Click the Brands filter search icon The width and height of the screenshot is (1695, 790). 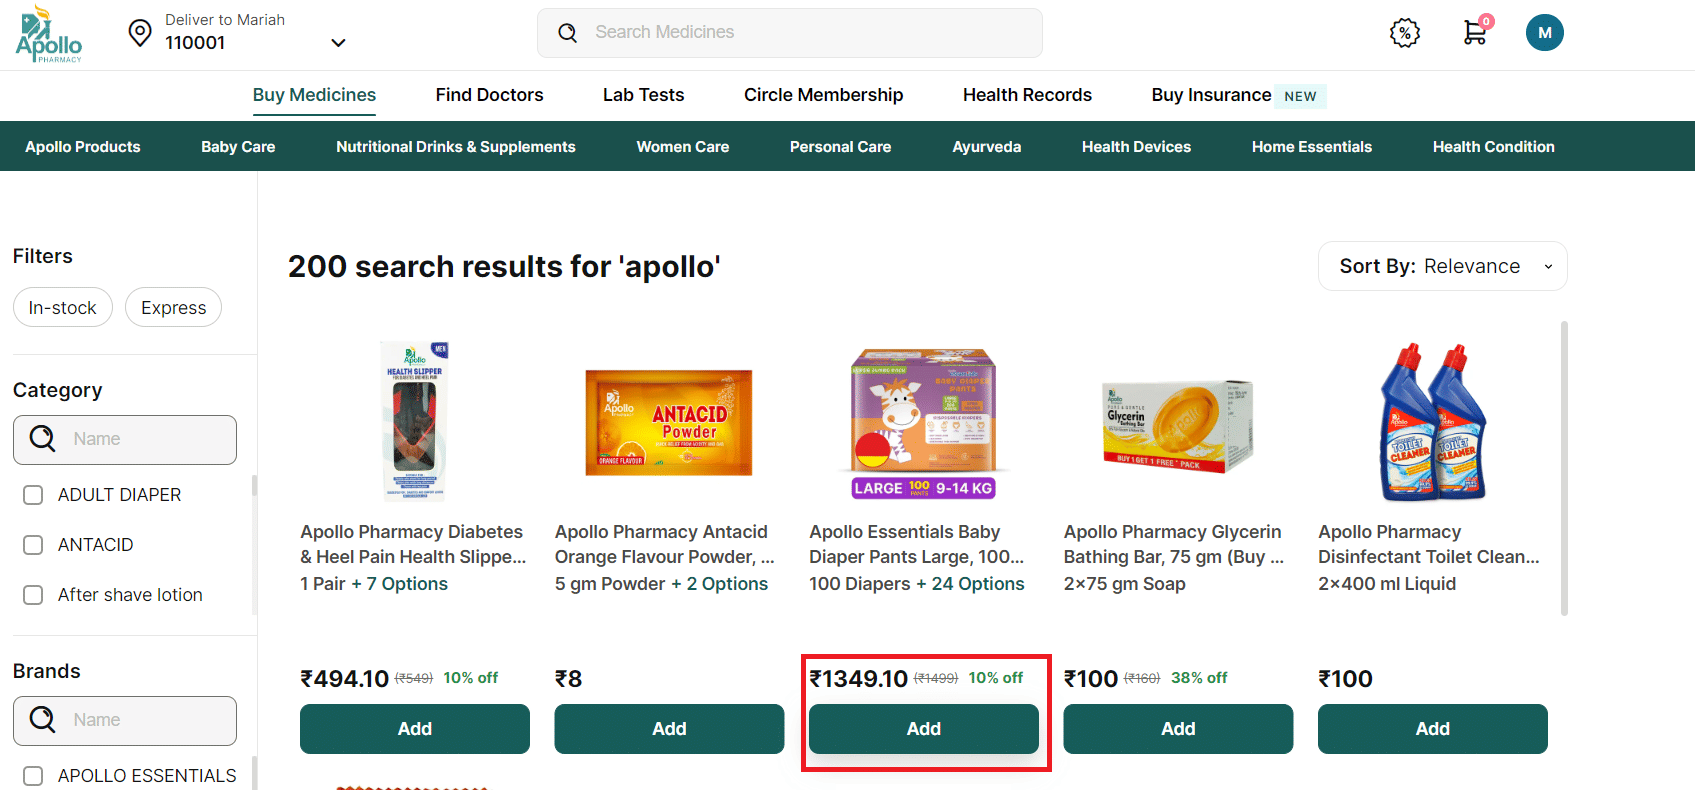coord(43,720)
